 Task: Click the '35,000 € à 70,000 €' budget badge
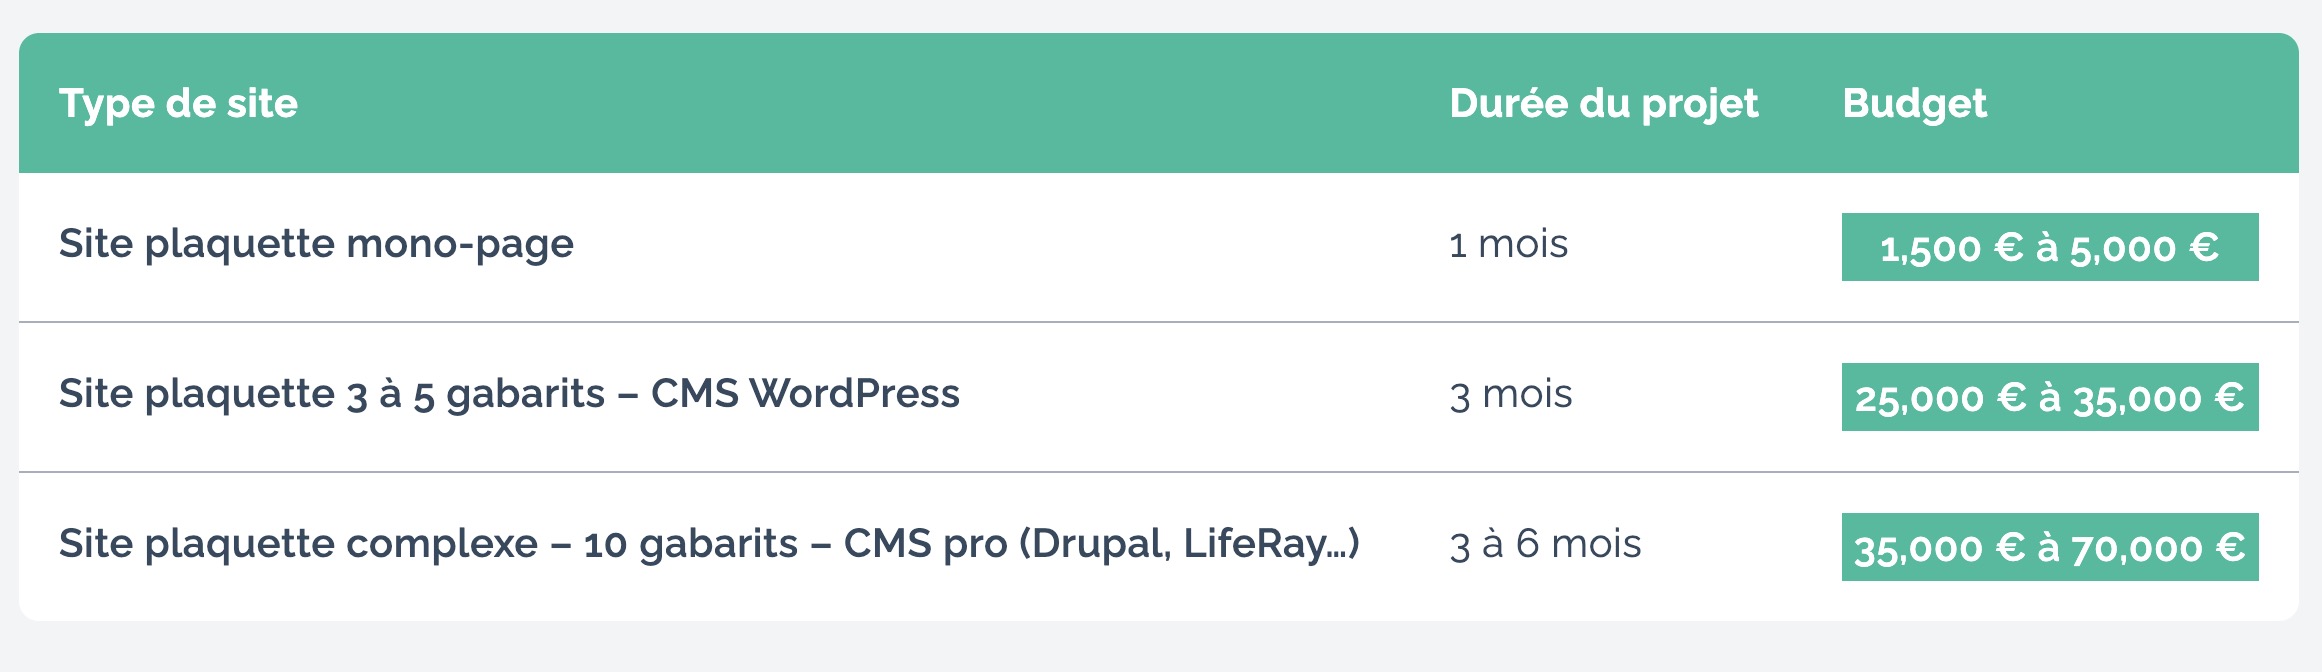[2049, 547]
